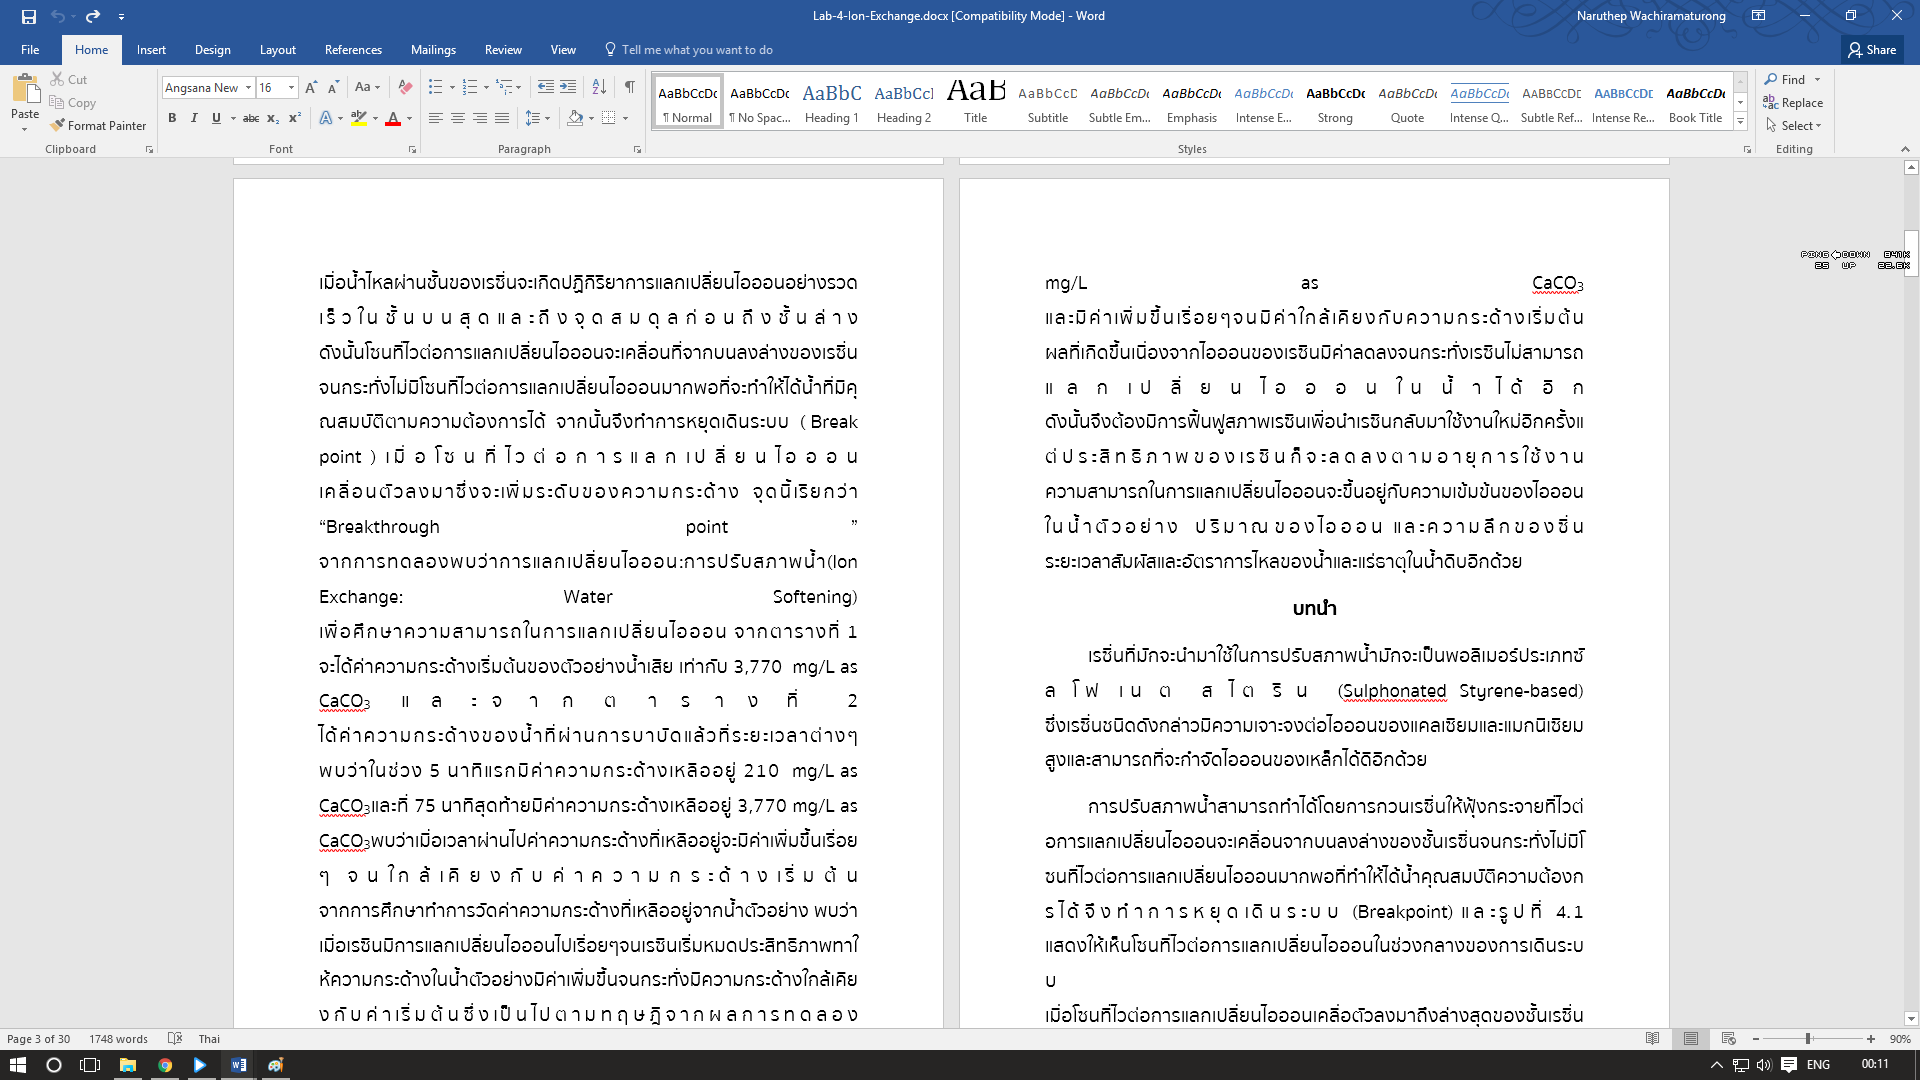Toggle show paragraph marks
1920x1080 pixels.
click(630, 88)
